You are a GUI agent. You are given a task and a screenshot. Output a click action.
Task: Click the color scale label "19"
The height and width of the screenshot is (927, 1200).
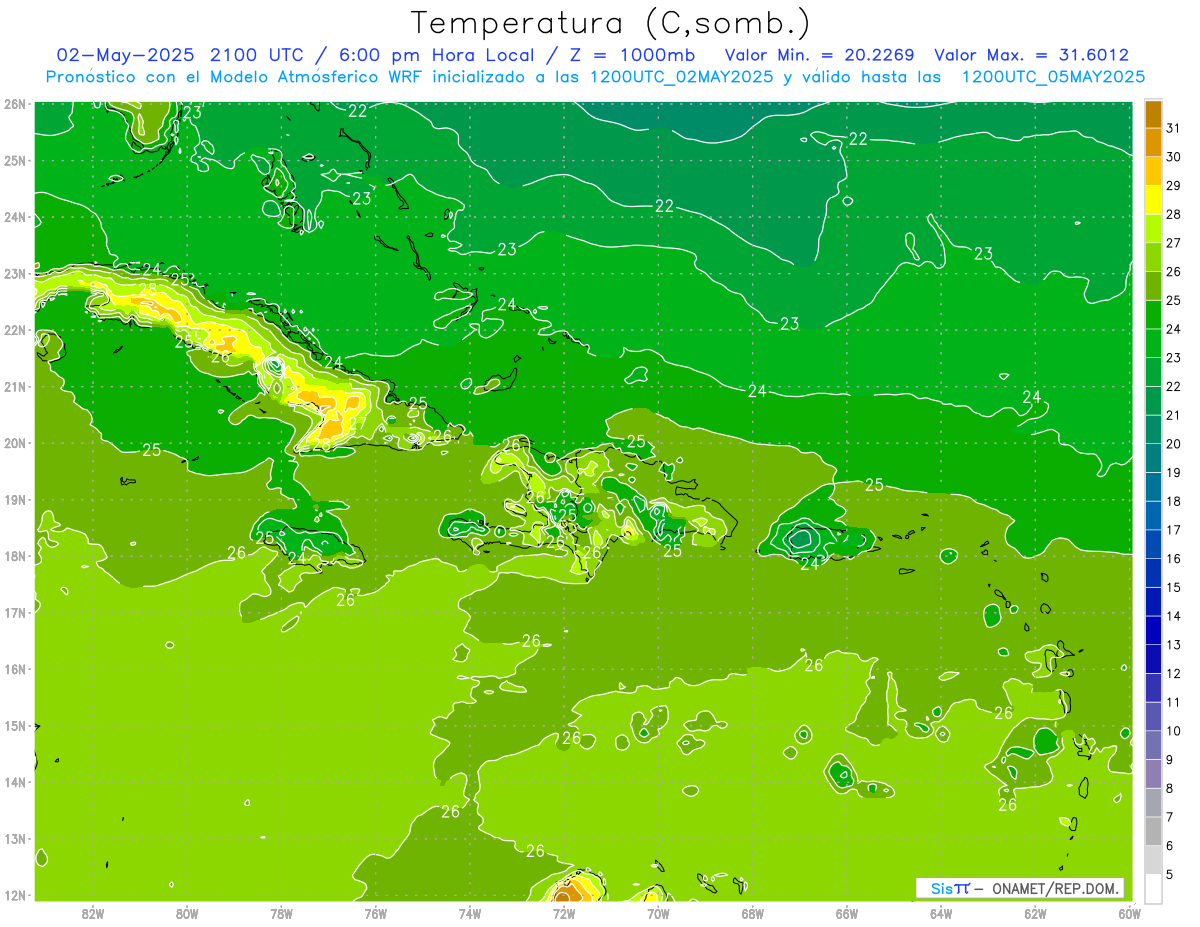[1174, 472]
